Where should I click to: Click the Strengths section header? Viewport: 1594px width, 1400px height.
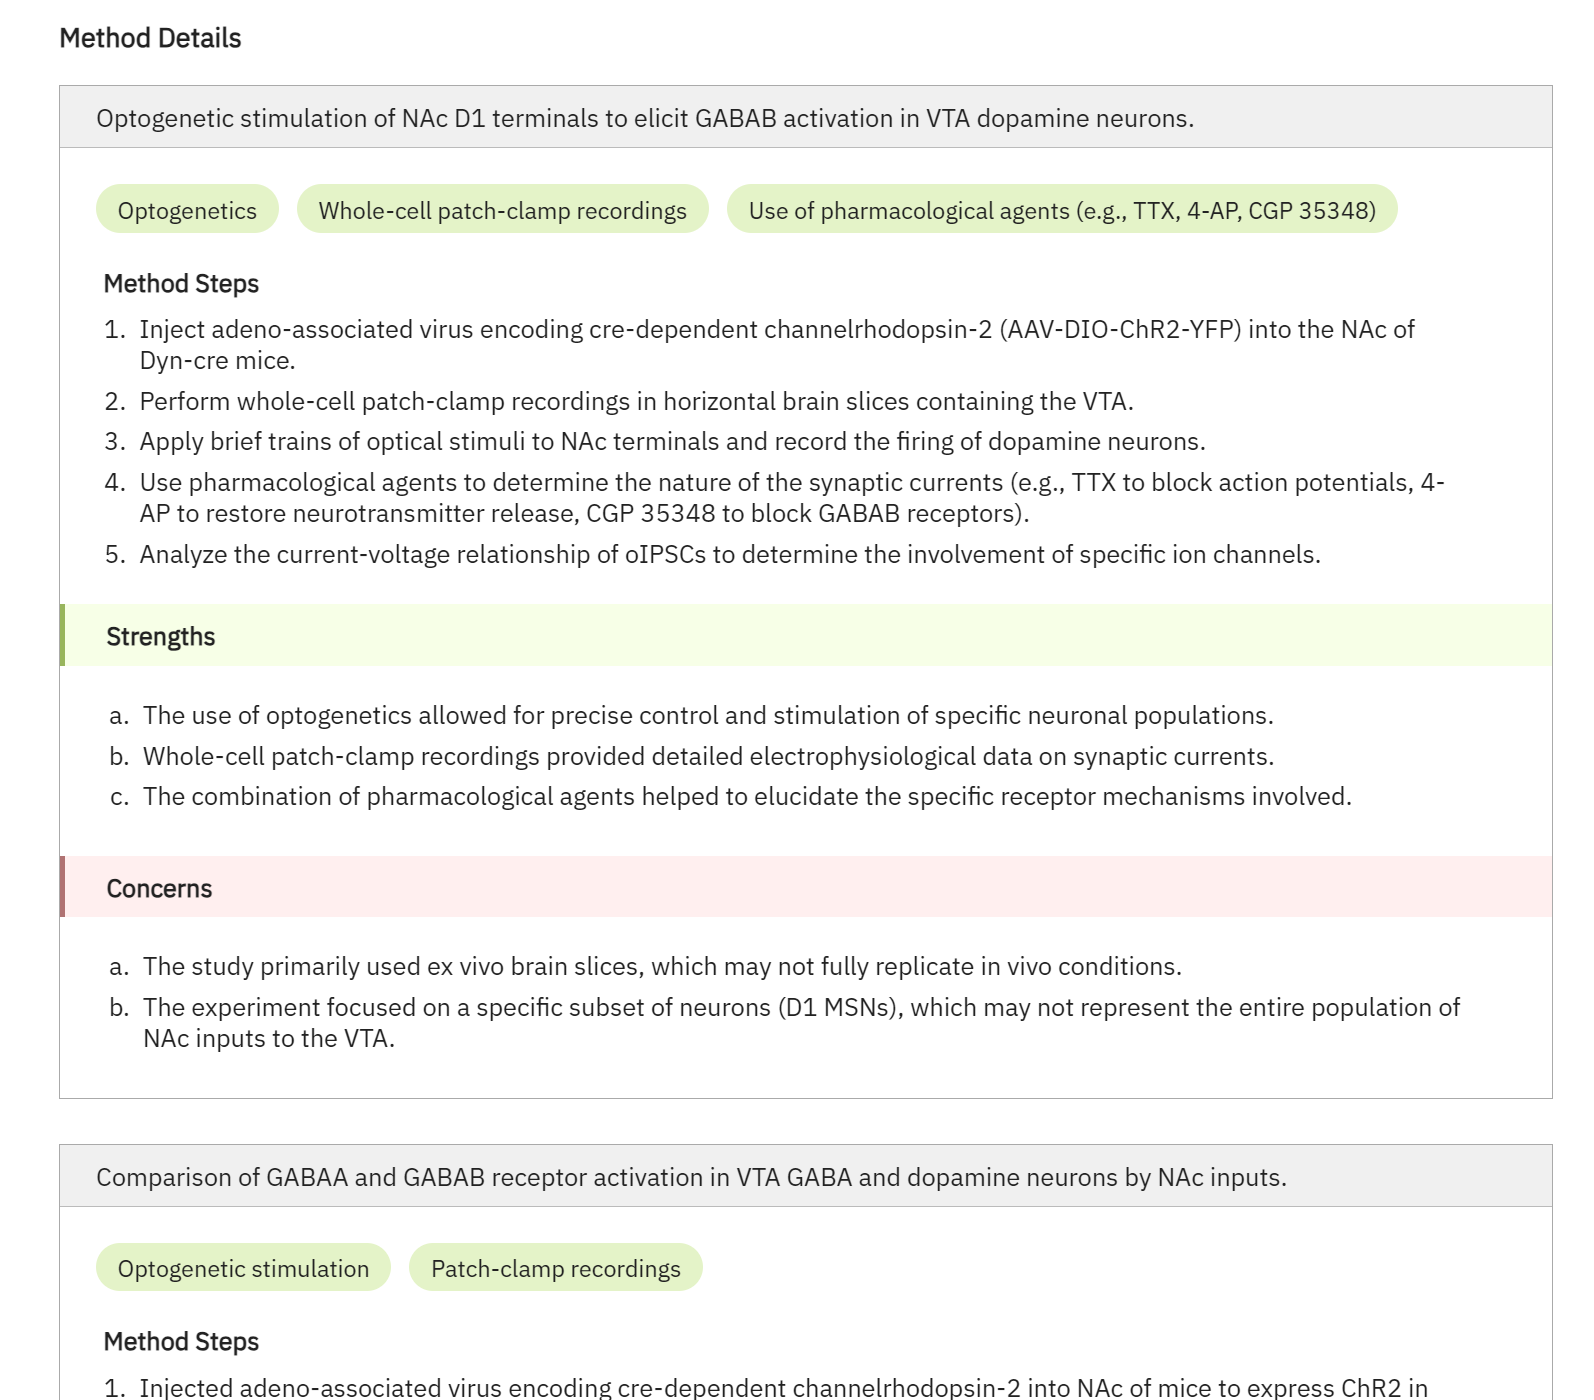806,635
